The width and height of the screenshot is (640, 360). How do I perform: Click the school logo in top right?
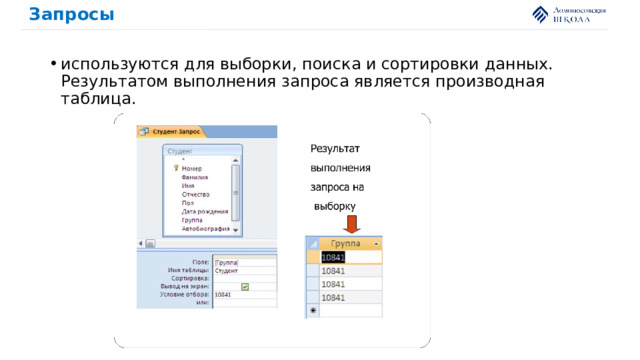(569, 15)
